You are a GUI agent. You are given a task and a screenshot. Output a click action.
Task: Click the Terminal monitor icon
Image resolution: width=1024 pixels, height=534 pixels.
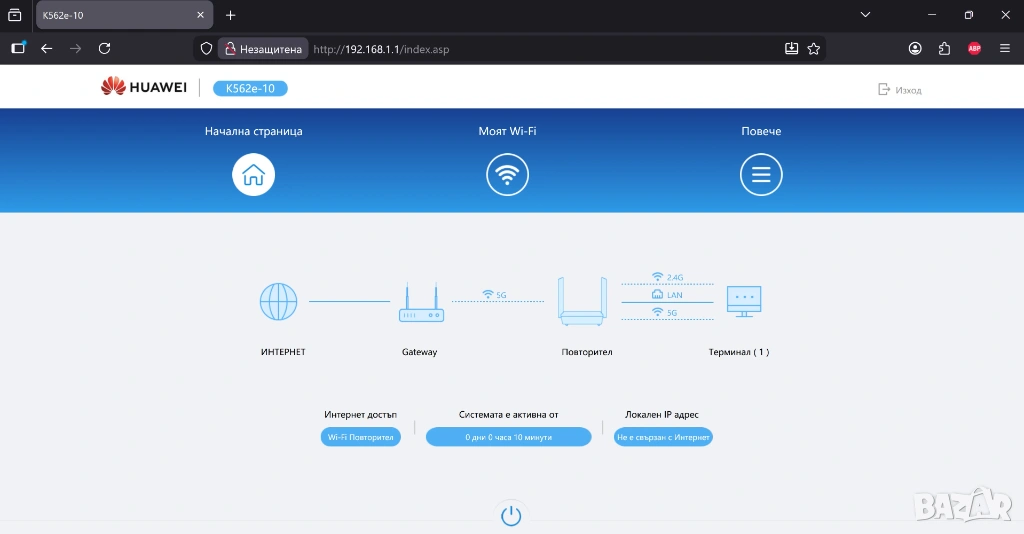coord(743,301)
